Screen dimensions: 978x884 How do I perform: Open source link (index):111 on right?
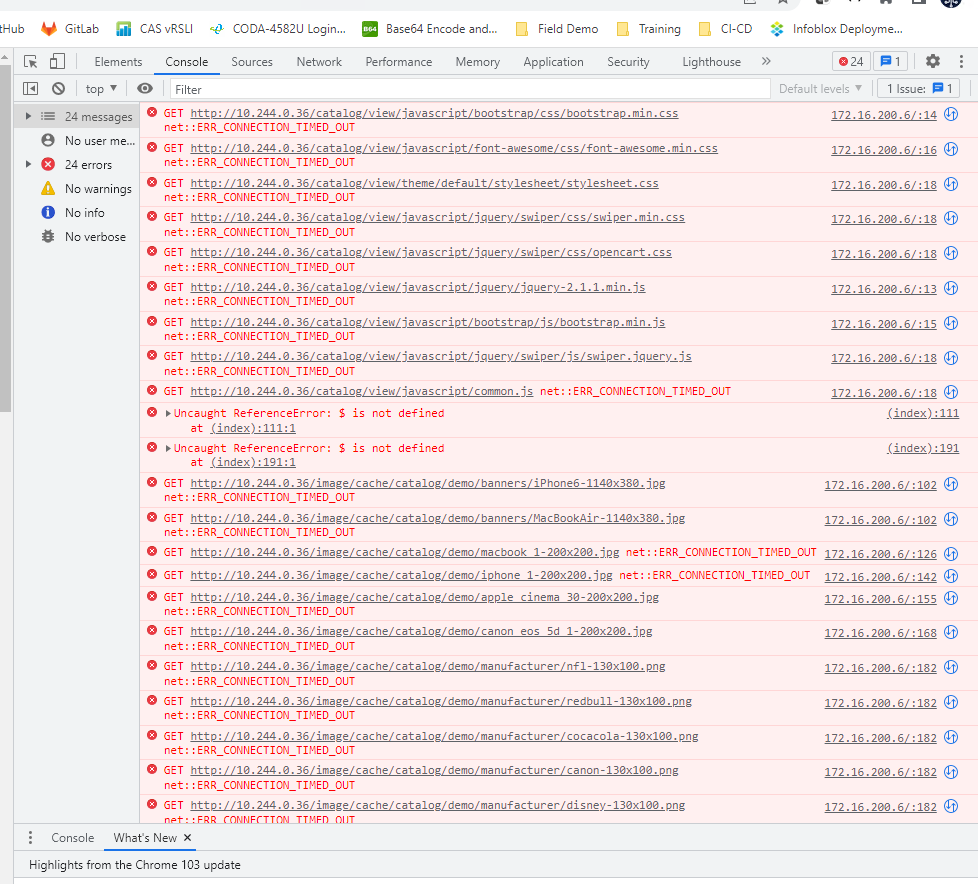click(922, 413)
